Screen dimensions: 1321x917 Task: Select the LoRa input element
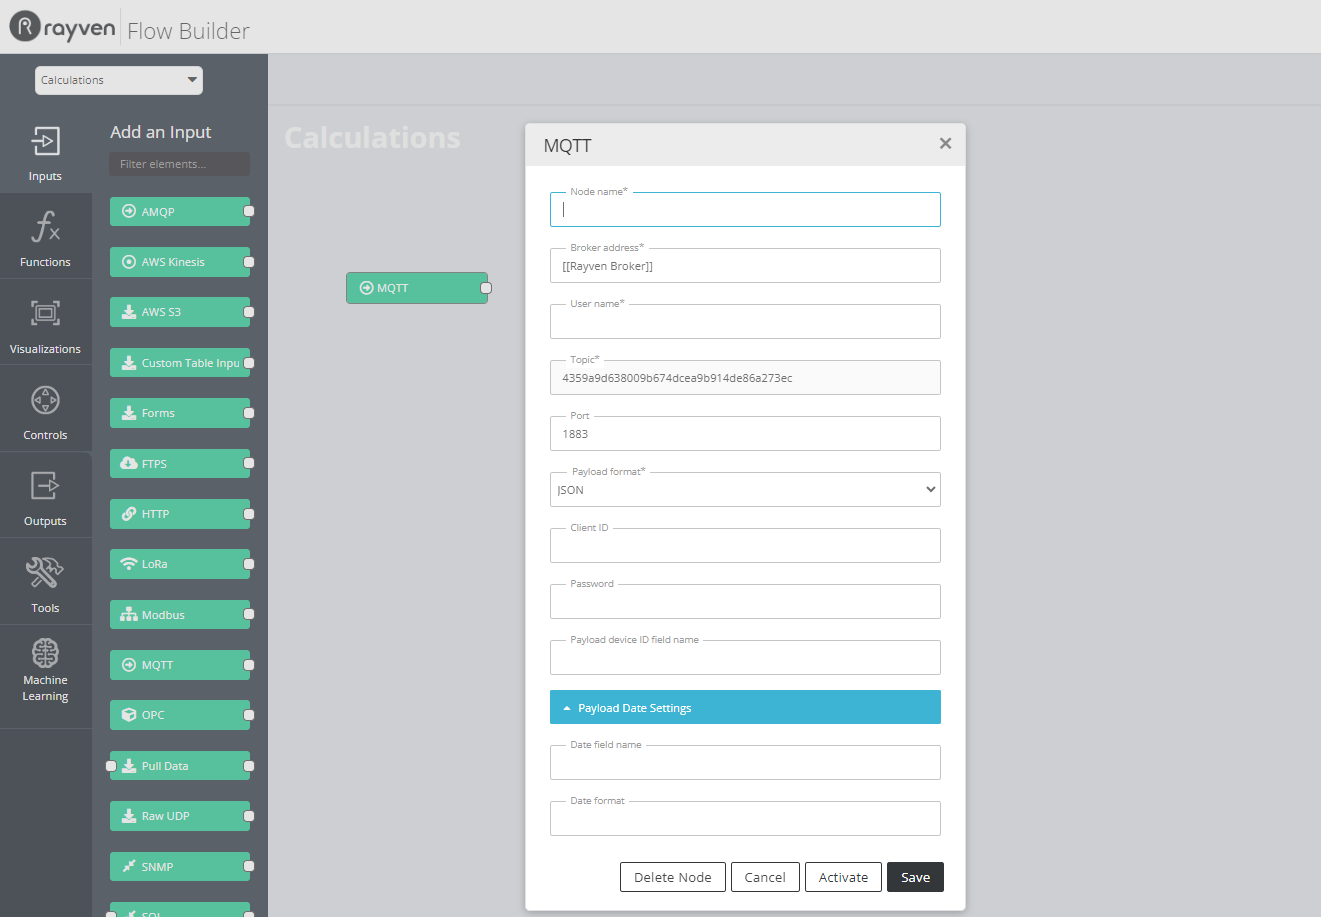(x=180, y=564)
